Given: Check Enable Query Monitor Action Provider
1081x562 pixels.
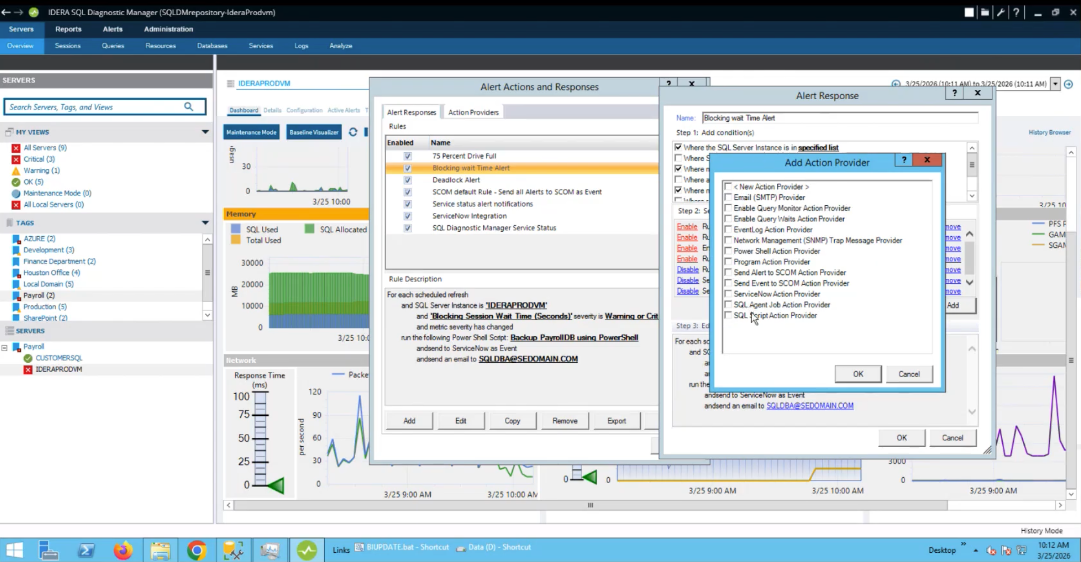Looking at the screenshot, I should [x=728, y=208].
